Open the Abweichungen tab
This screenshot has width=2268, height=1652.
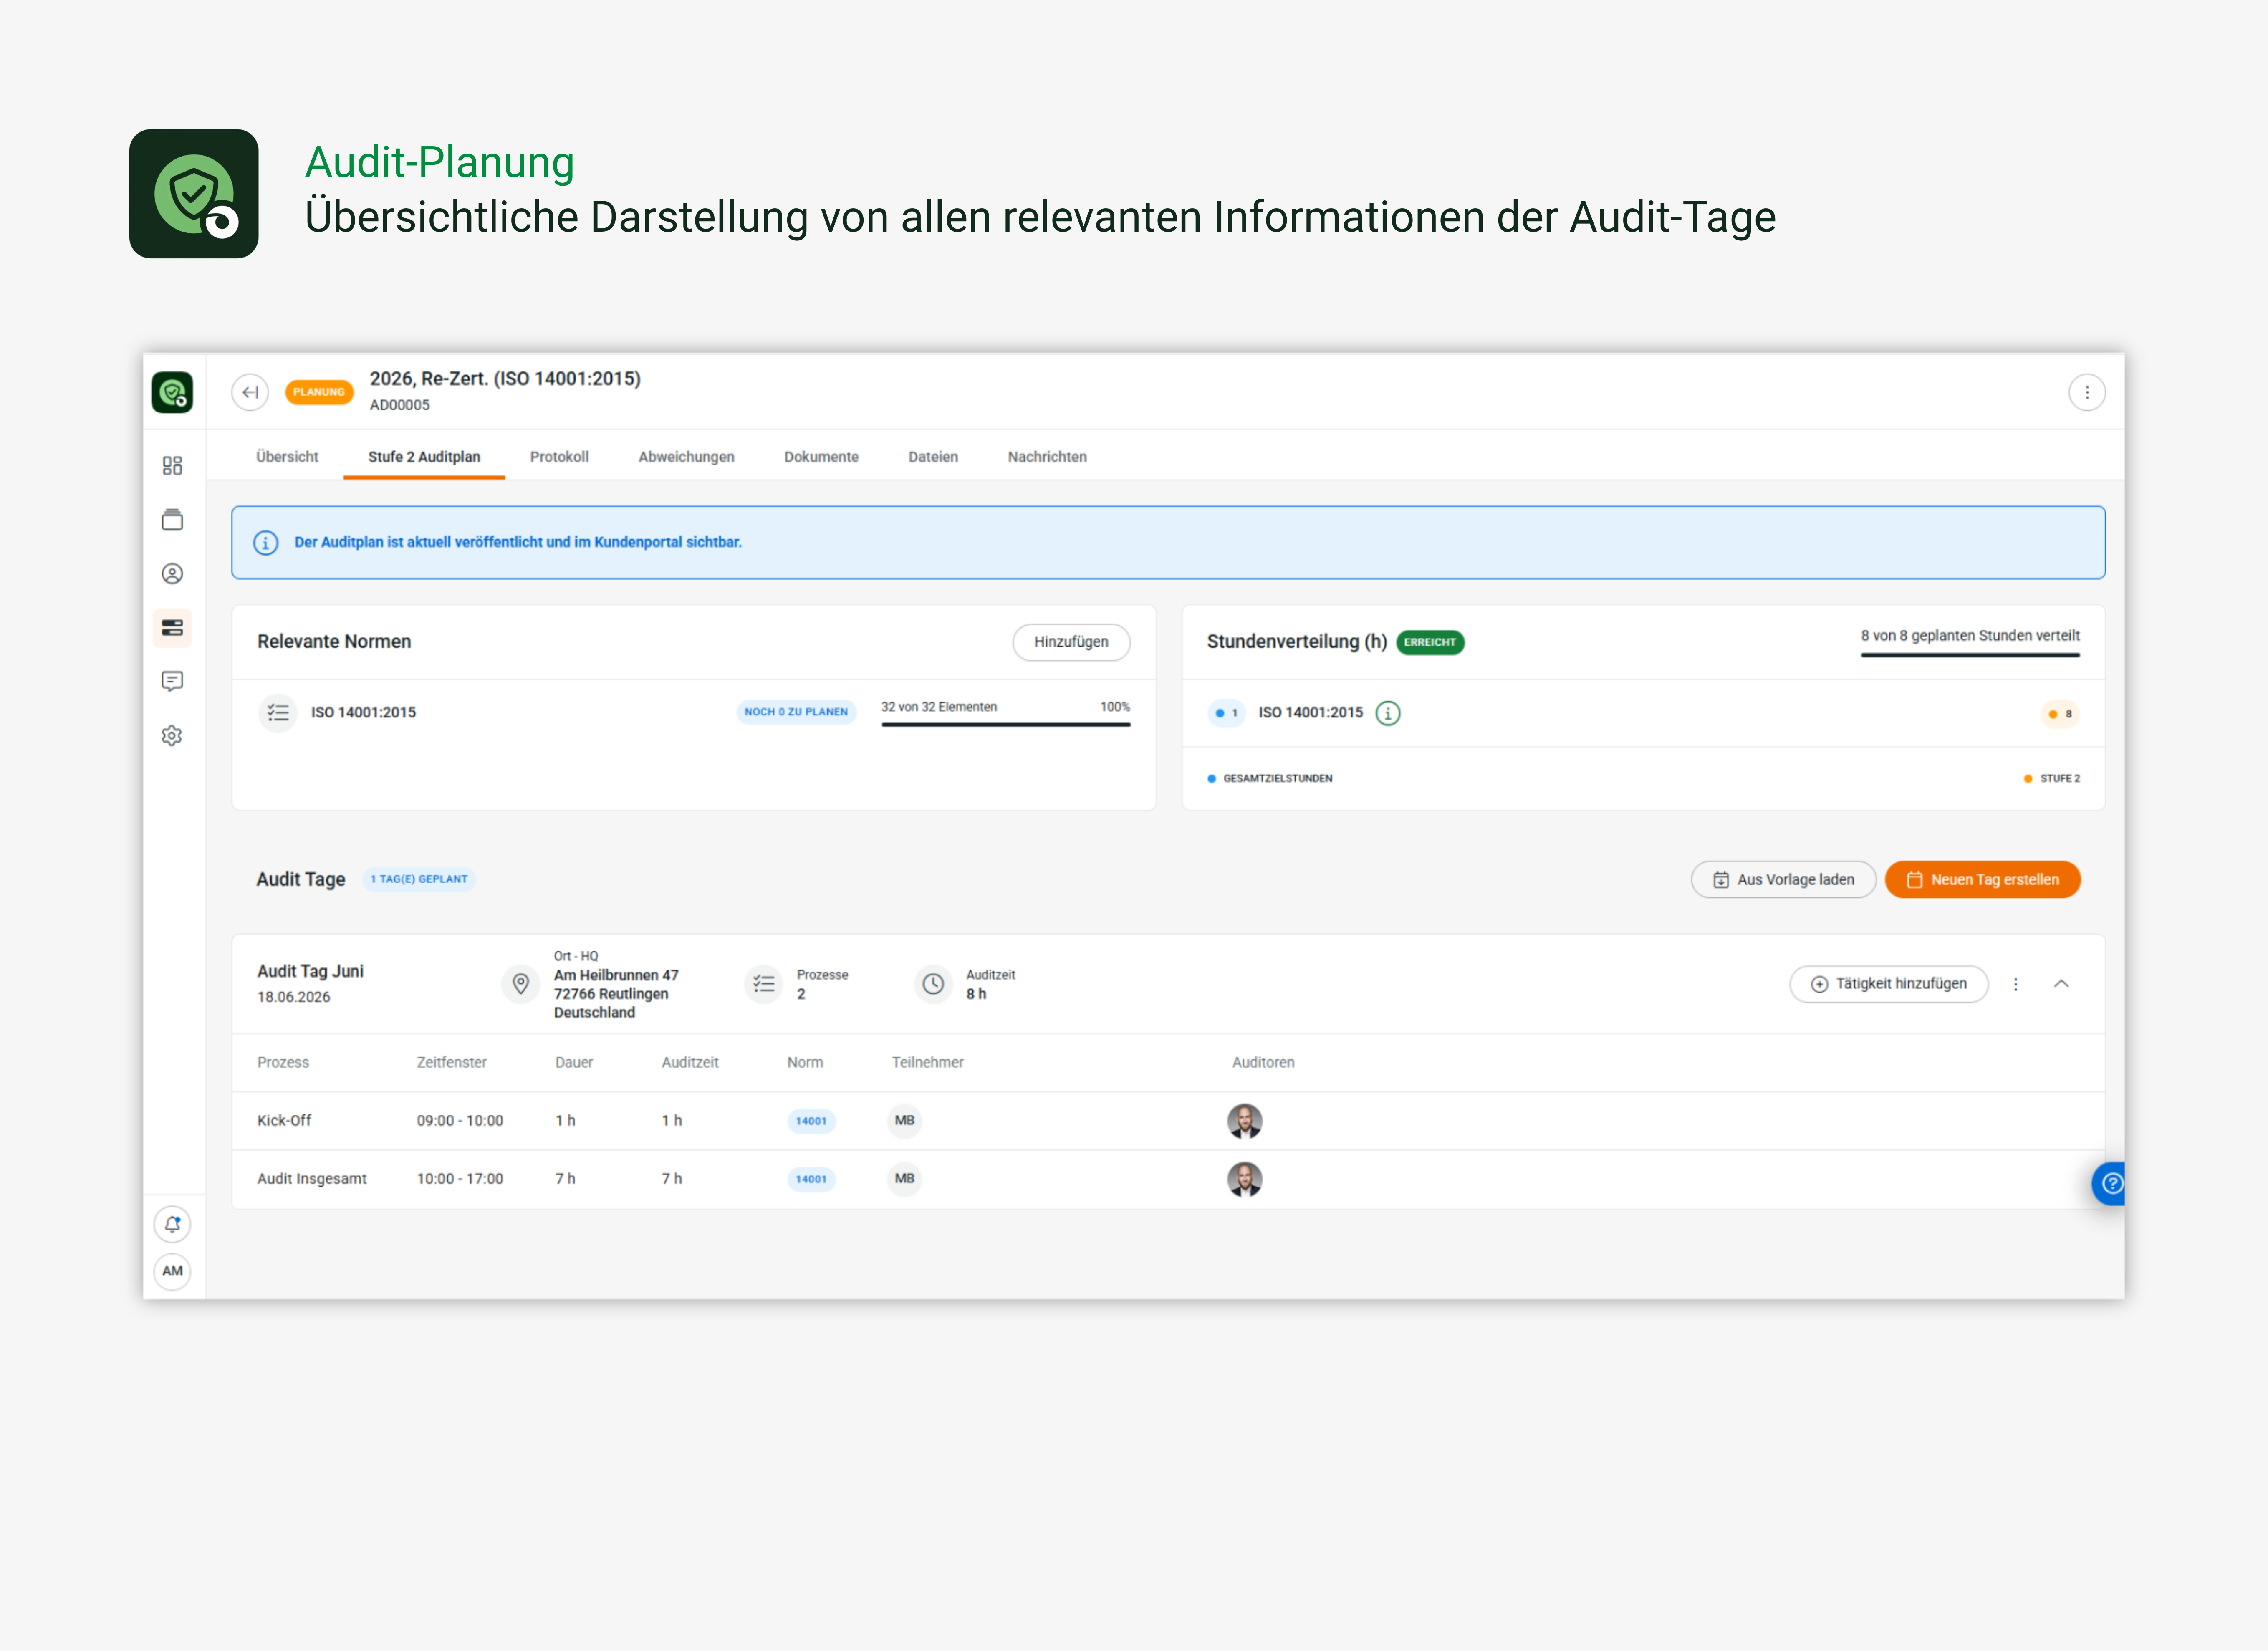(686, 457)
